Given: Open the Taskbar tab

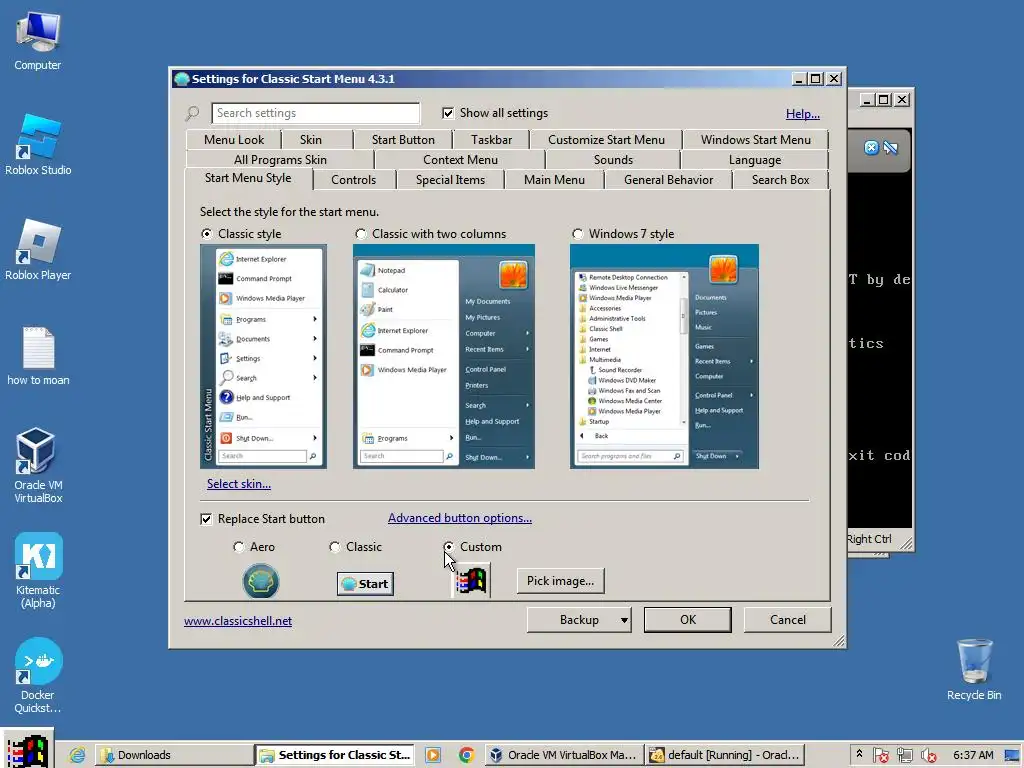Looking at the screenshot, I should [491, 140].
